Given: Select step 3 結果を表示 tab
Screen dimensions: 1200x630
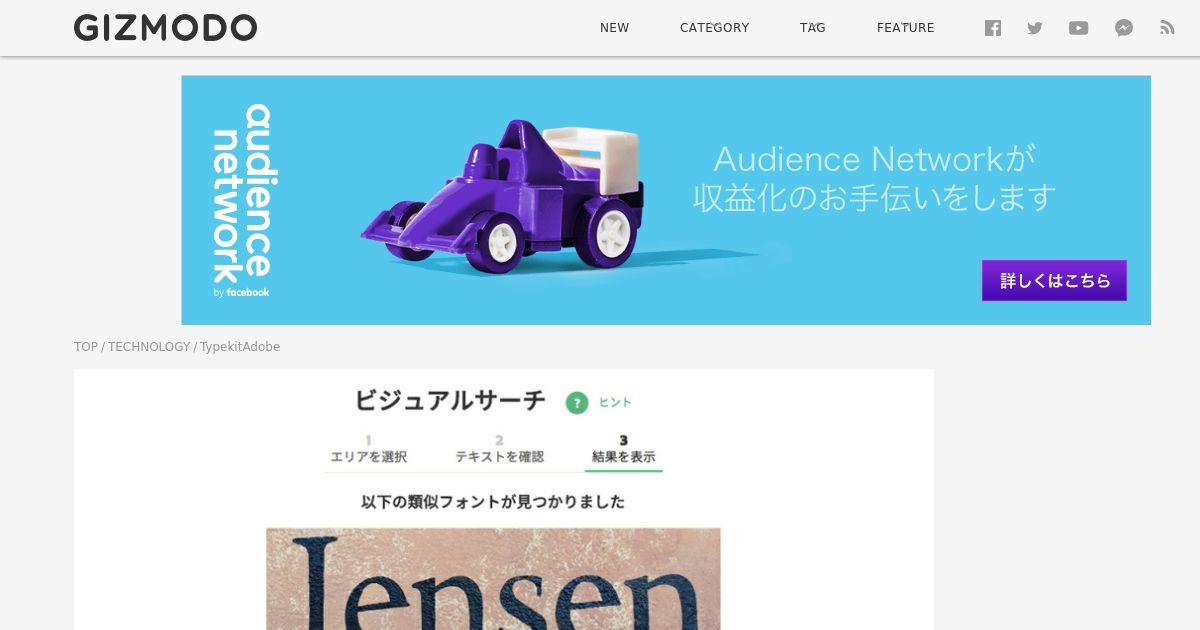Looking at the screenshot, I should point(623,451).
